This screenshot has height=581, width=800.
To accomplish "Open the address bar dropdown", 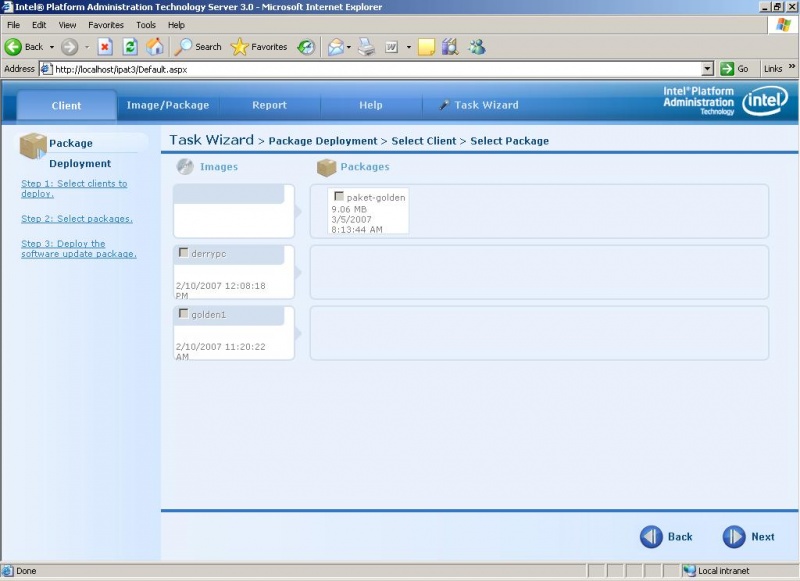I will coord(710,69).
